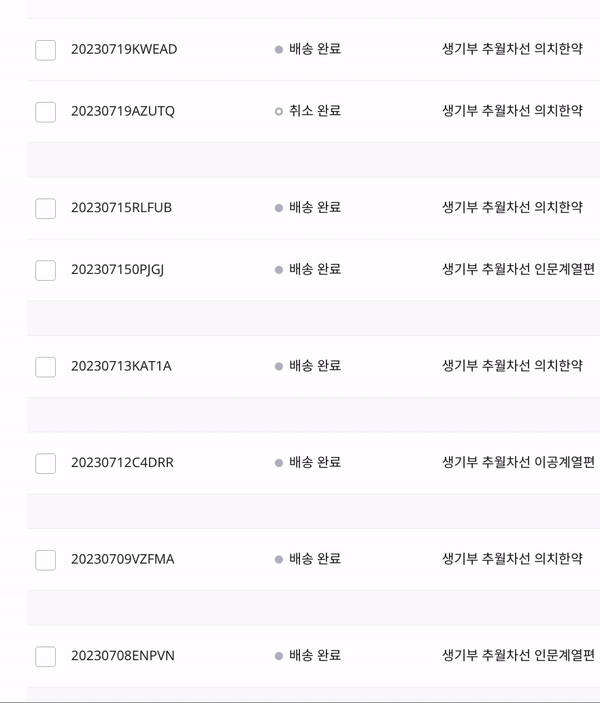
Task: Click the status dot on order 20230708ENPVN
Action: tap(279, 656)
